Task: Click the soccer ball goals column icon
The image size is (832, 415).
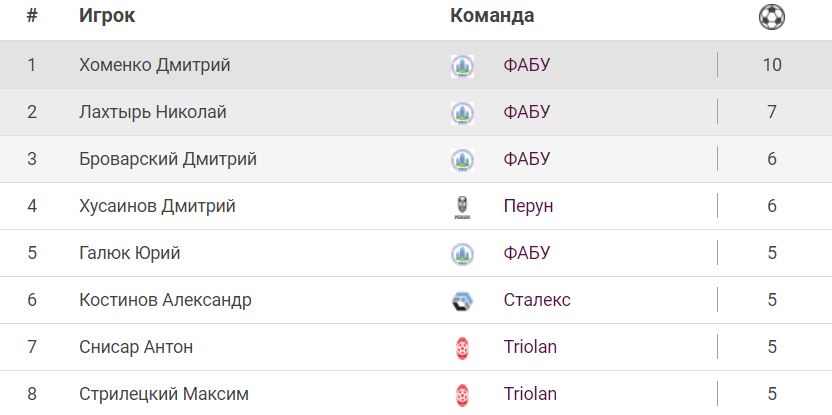Action: [x=772, y=17]
